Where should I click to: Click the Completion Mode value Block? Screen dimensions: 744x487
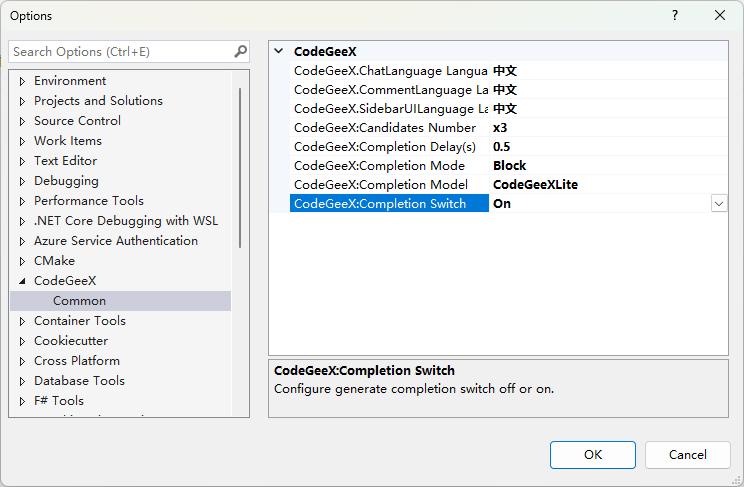click(510, 166)
